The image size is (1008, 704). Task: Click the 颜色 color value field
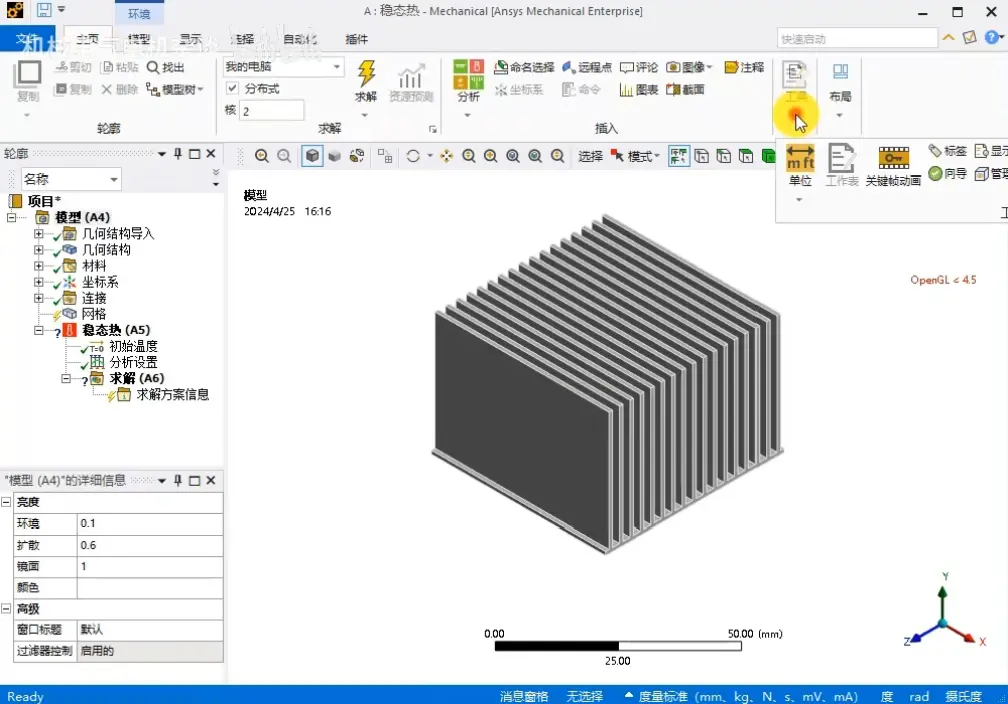pyautogui.click(x=150, y=587)
